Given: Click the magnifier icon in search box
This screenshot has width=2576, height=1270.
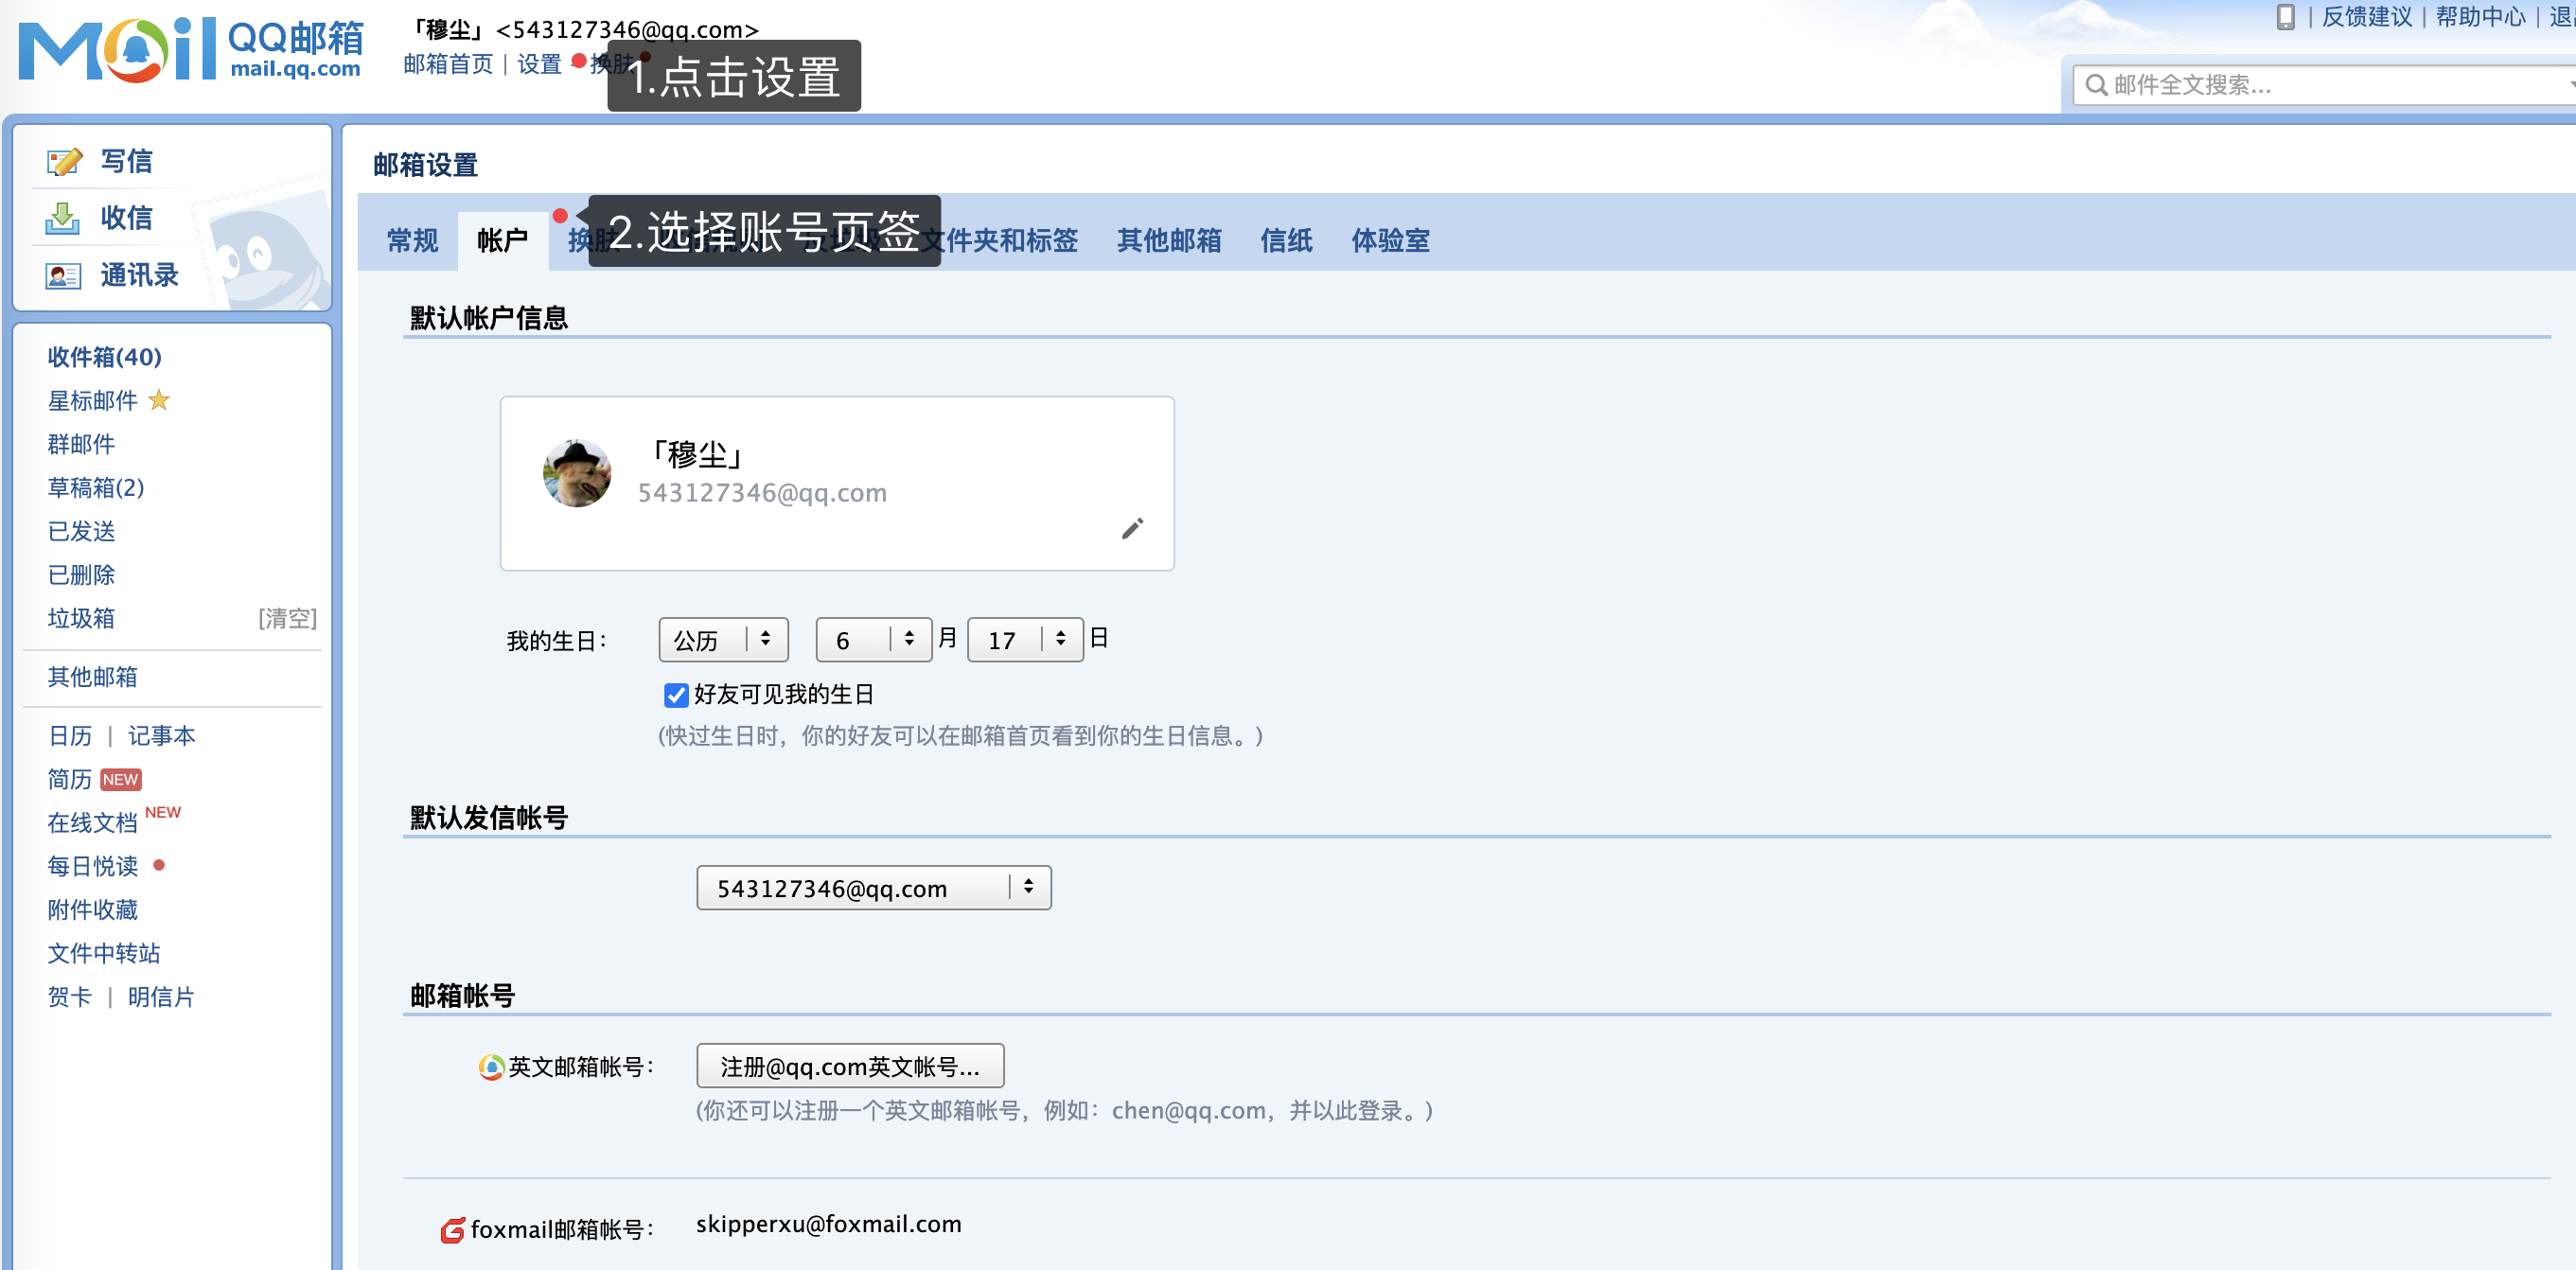Looking at the screenshot, I should 2096,85.
